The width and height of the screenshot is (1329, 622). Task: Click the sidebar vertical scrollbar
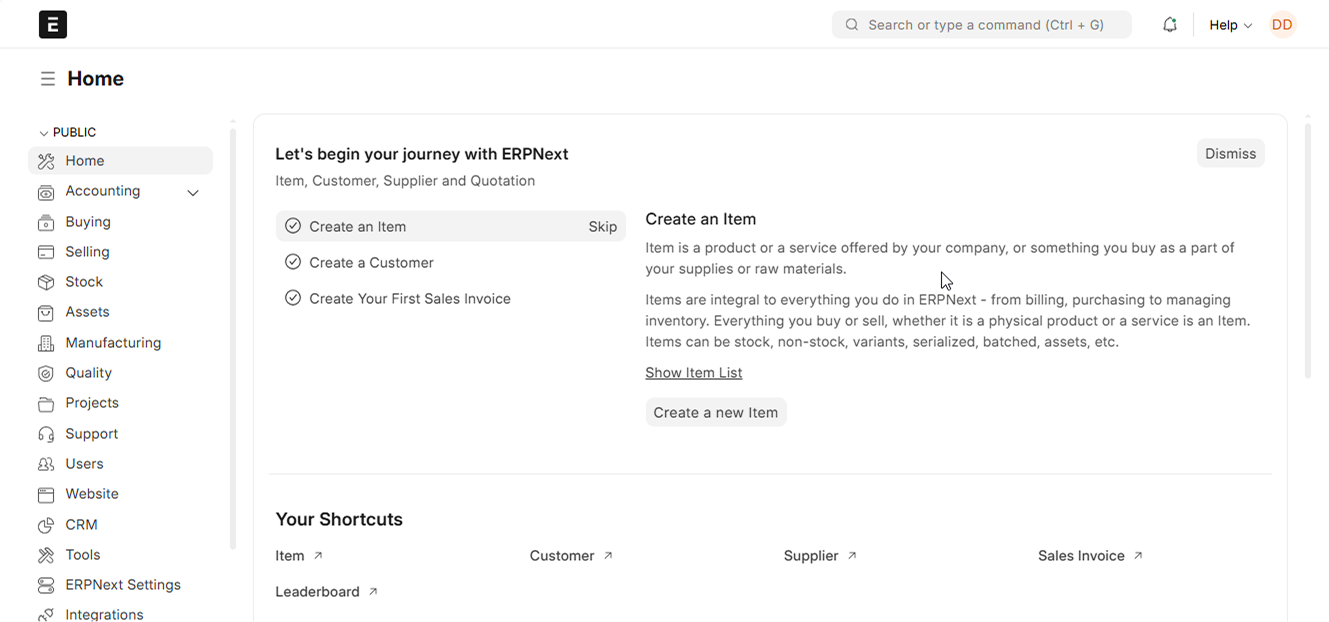click(233, 340)
